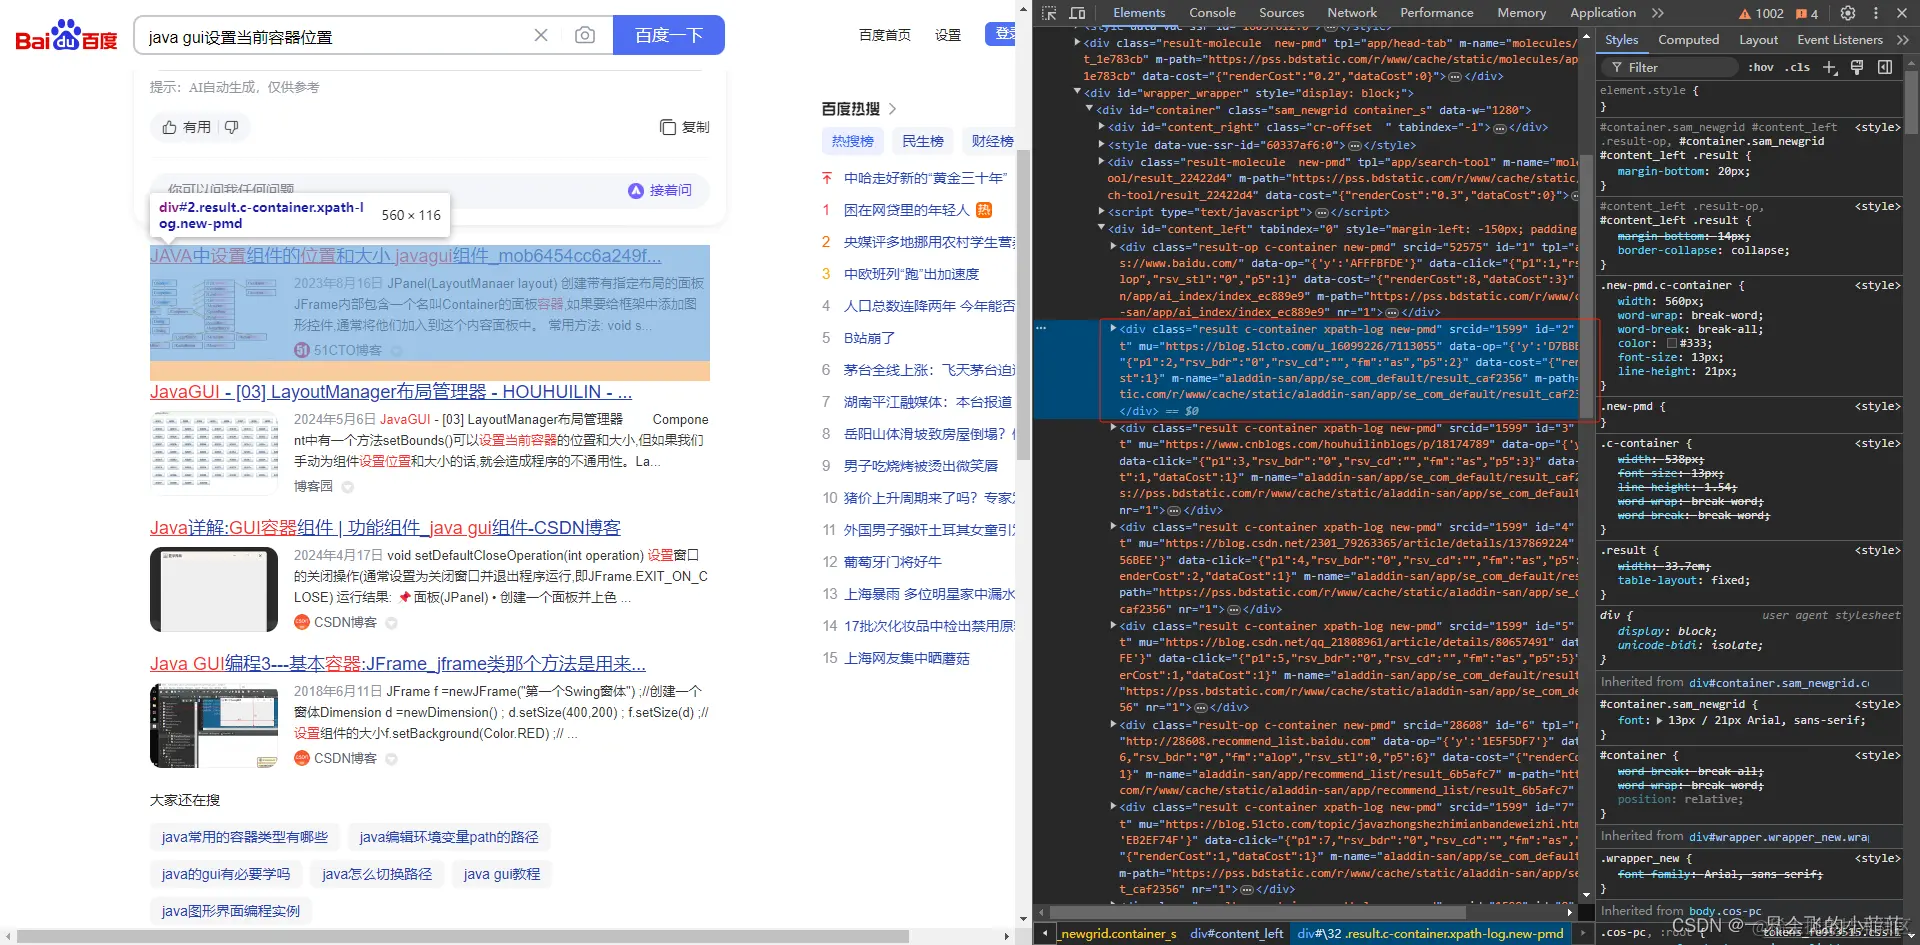This screenshot has width=1920, height=945.
Task: Click the #333 color swatch
Action: [1671, 343]
